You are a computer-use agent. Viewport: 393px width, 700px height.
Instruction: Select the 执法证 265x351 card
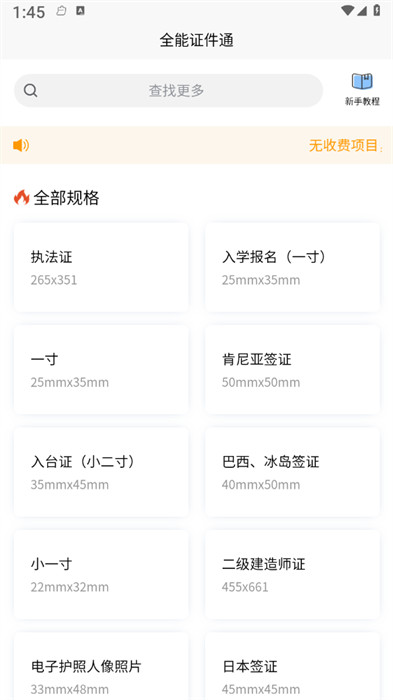click(x=101, y=267)
